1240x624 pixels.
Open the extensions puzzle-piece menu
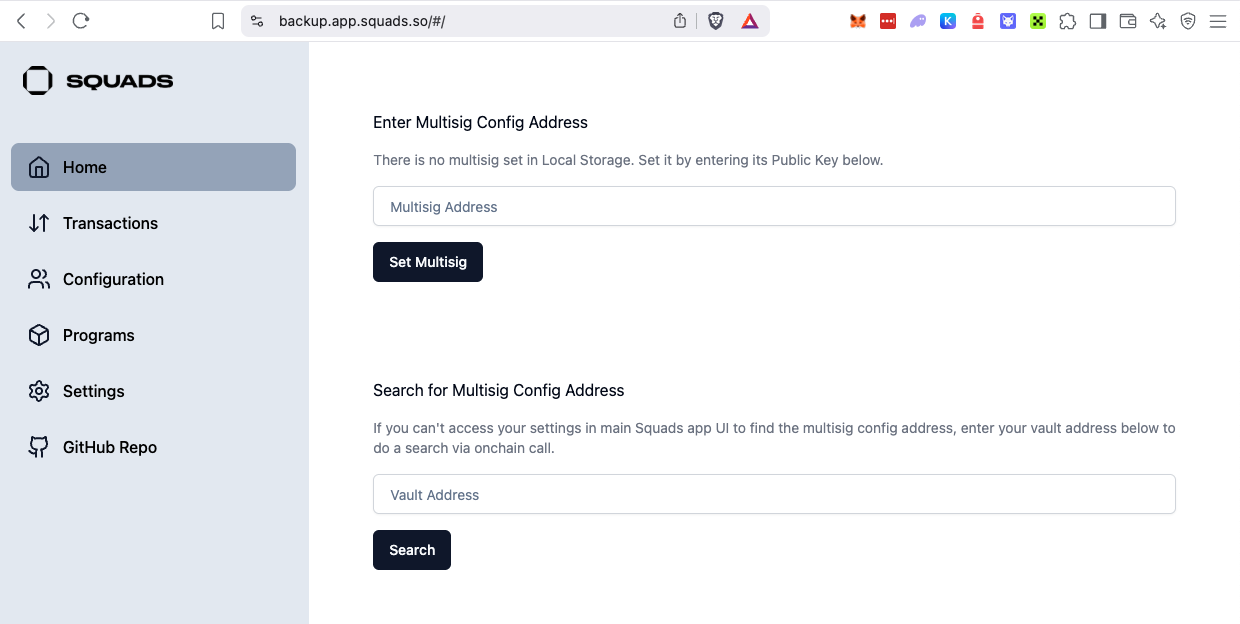pyautogui.click(x=1067, y=21)
